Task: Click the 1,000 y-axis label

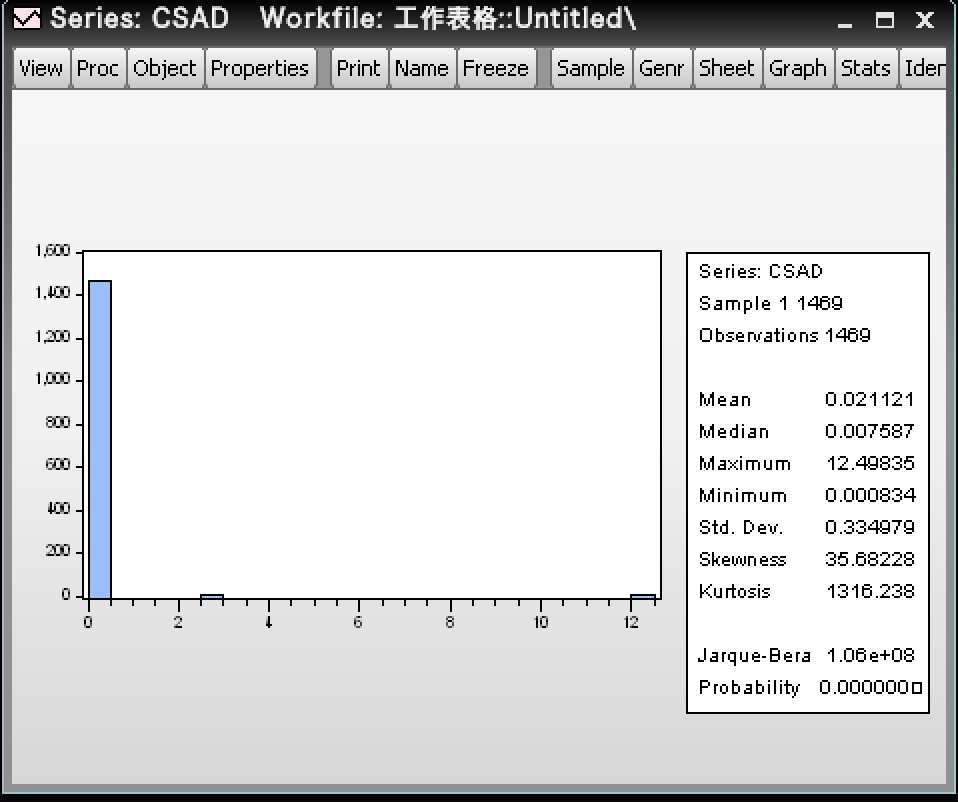Action: pos(53,379)
